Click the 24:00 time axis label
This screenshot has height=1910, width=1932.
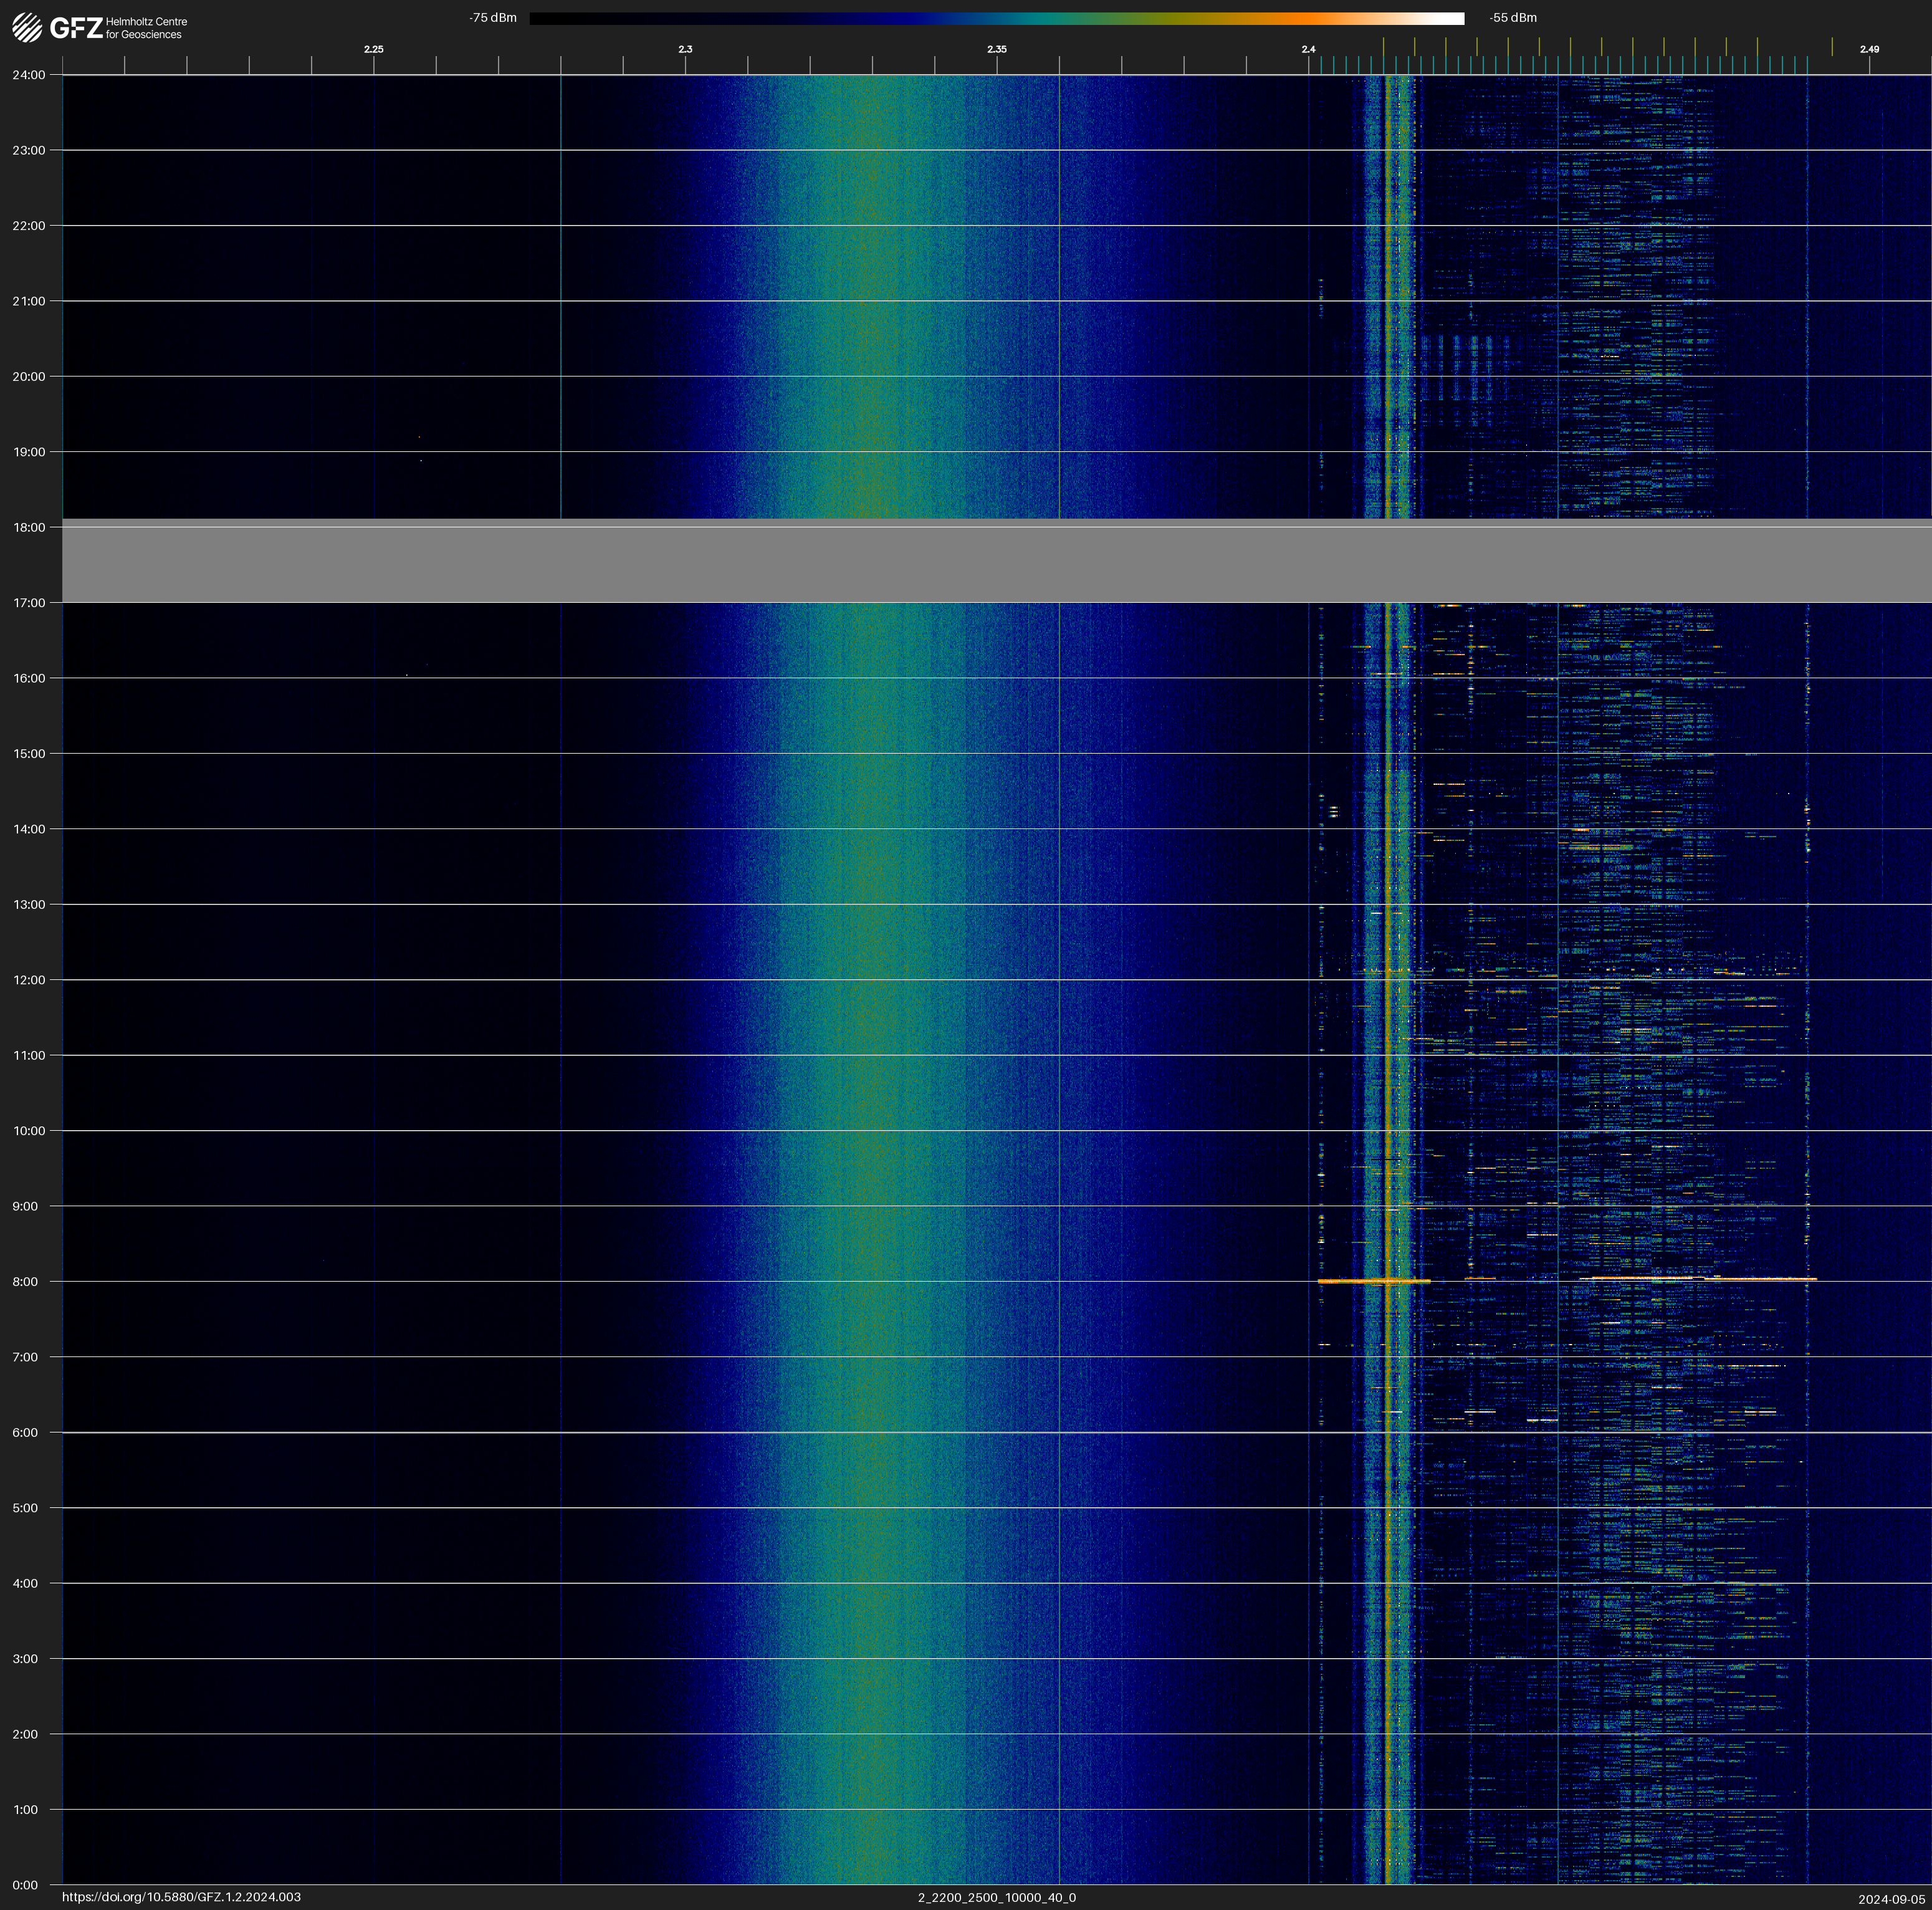(x=29, y=75)
